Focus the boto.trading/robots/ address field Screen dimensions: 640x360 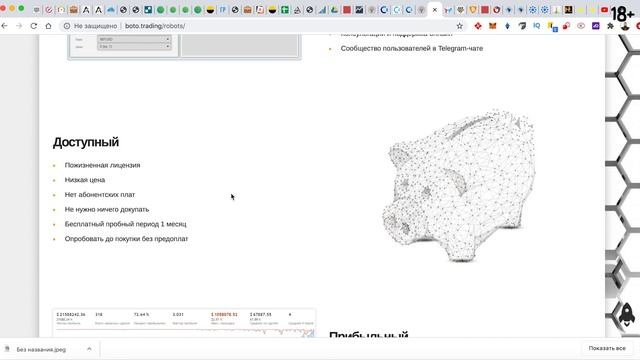pyautogui.click(x=155, y=26)
